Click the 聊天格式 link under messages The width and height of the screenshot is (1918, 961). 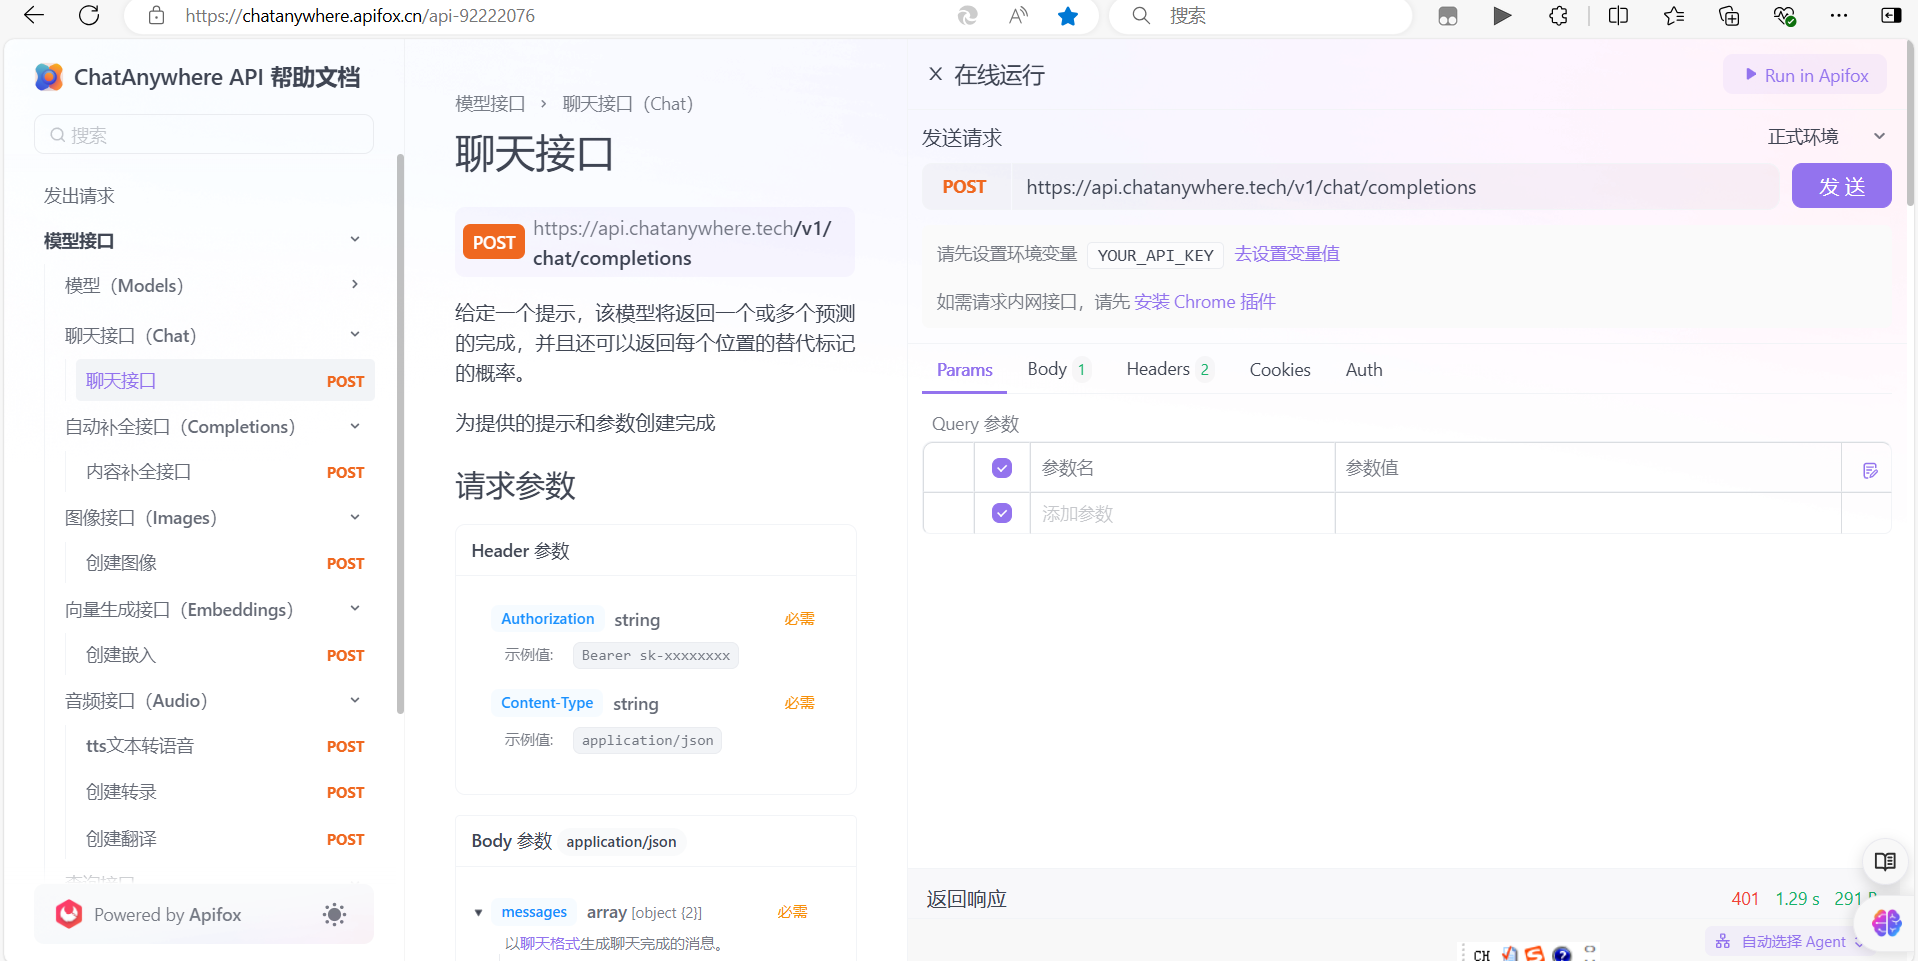coord(549,943)
